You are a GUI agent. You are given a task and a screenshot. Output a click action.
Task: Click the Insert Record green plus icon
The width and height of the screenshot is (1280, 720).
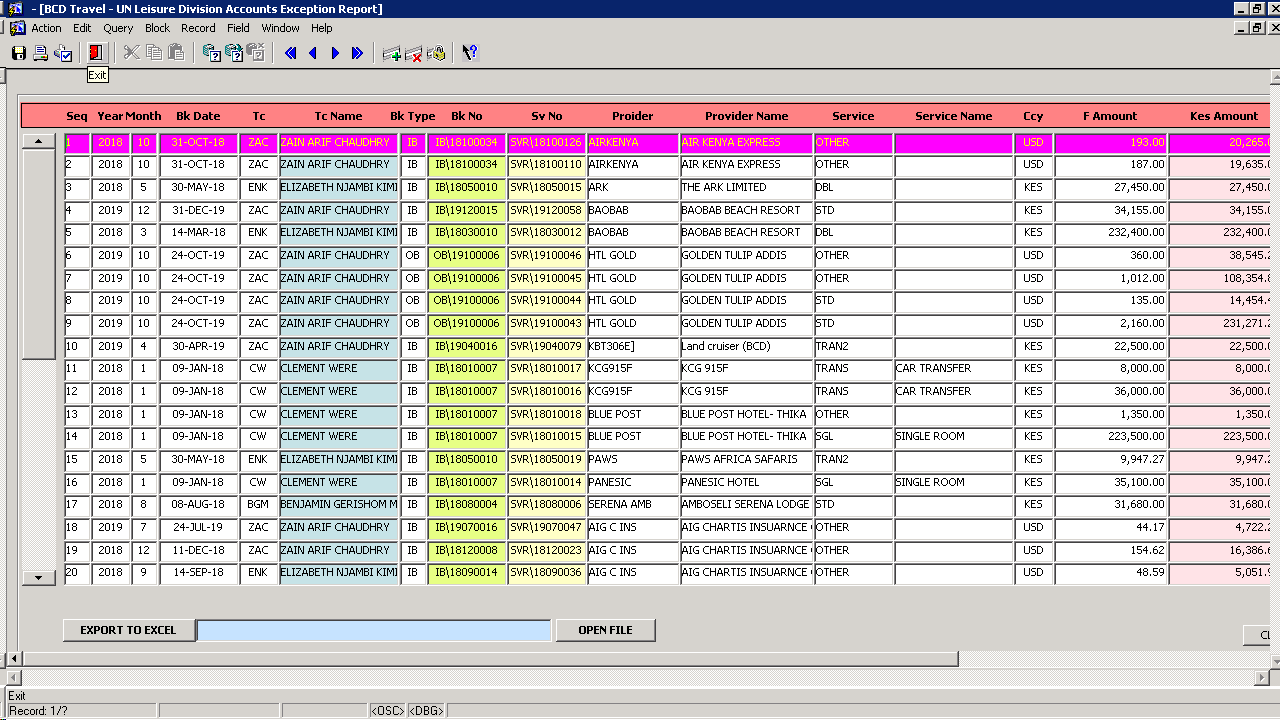392,53
